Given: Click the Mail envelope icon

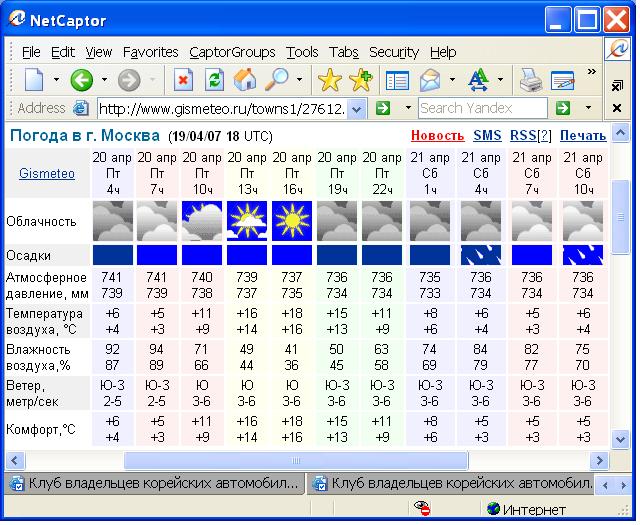Looking at the screenshot, I should (x=430, y=80).
